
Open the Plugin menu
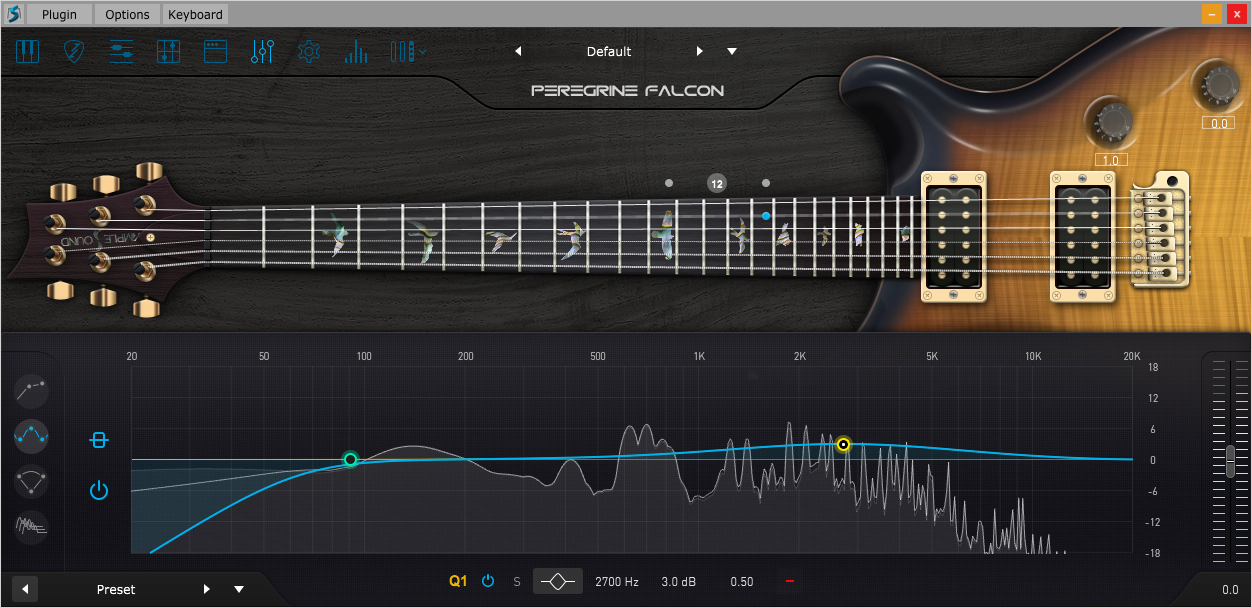[59, 14]
